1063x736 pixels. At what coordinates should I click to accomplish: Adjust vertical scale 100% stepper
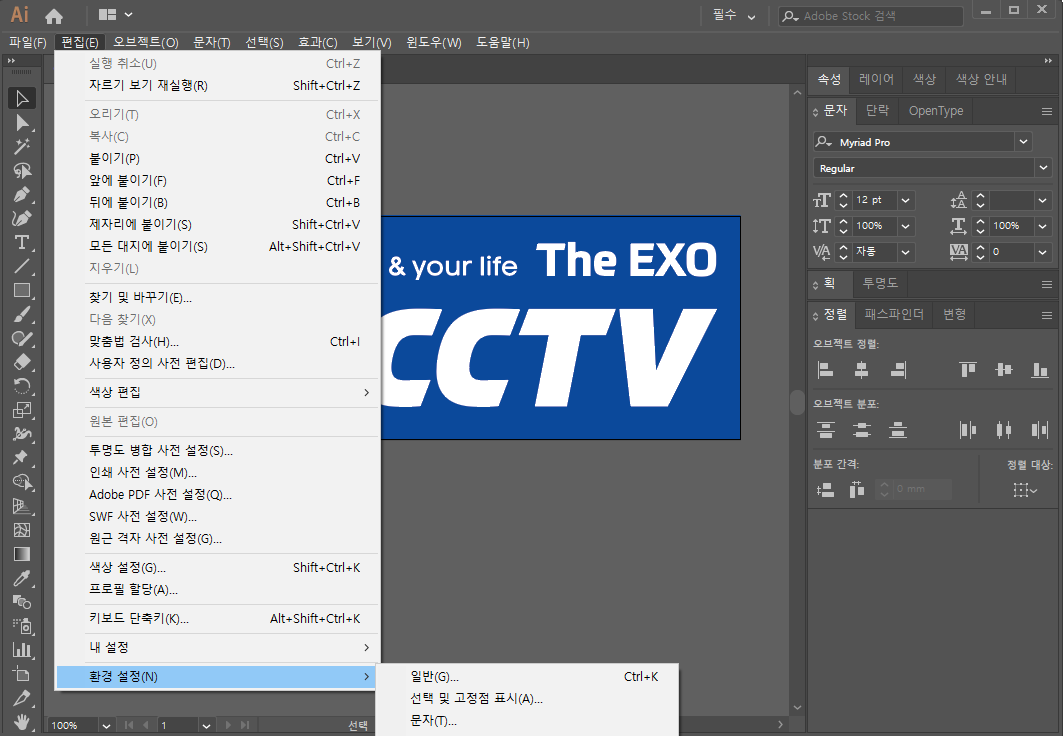[843, 226]
